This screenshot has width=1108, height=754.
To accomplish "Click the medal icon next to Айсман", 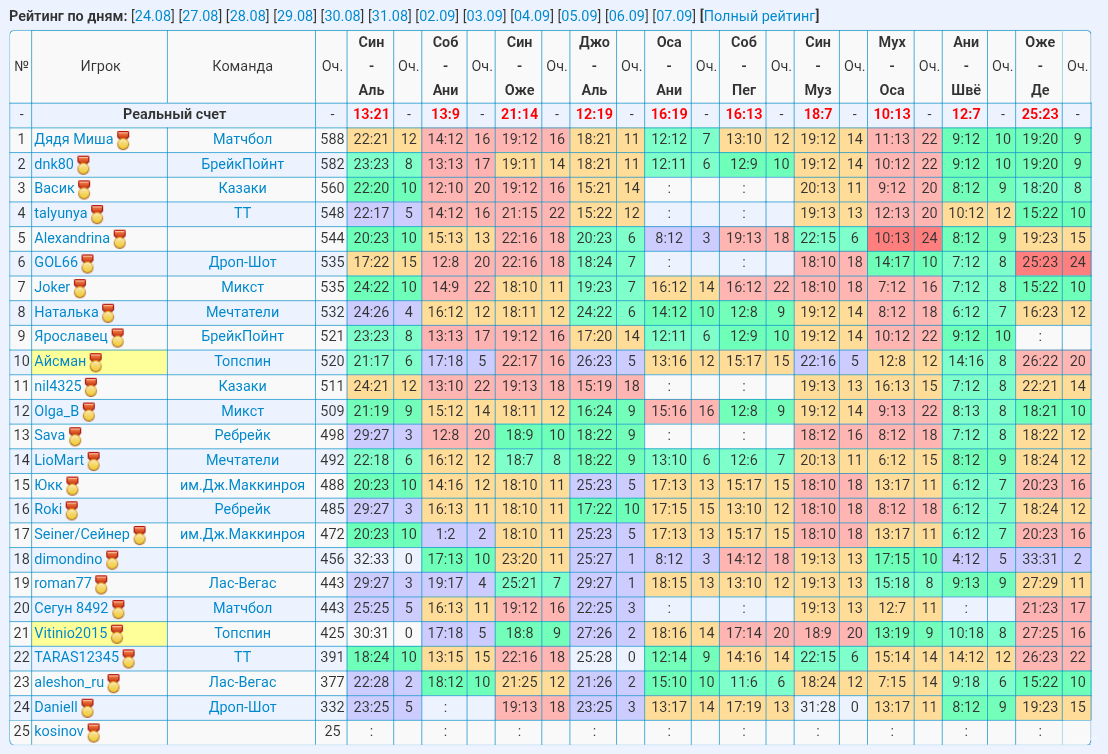I will click(95, 363).
